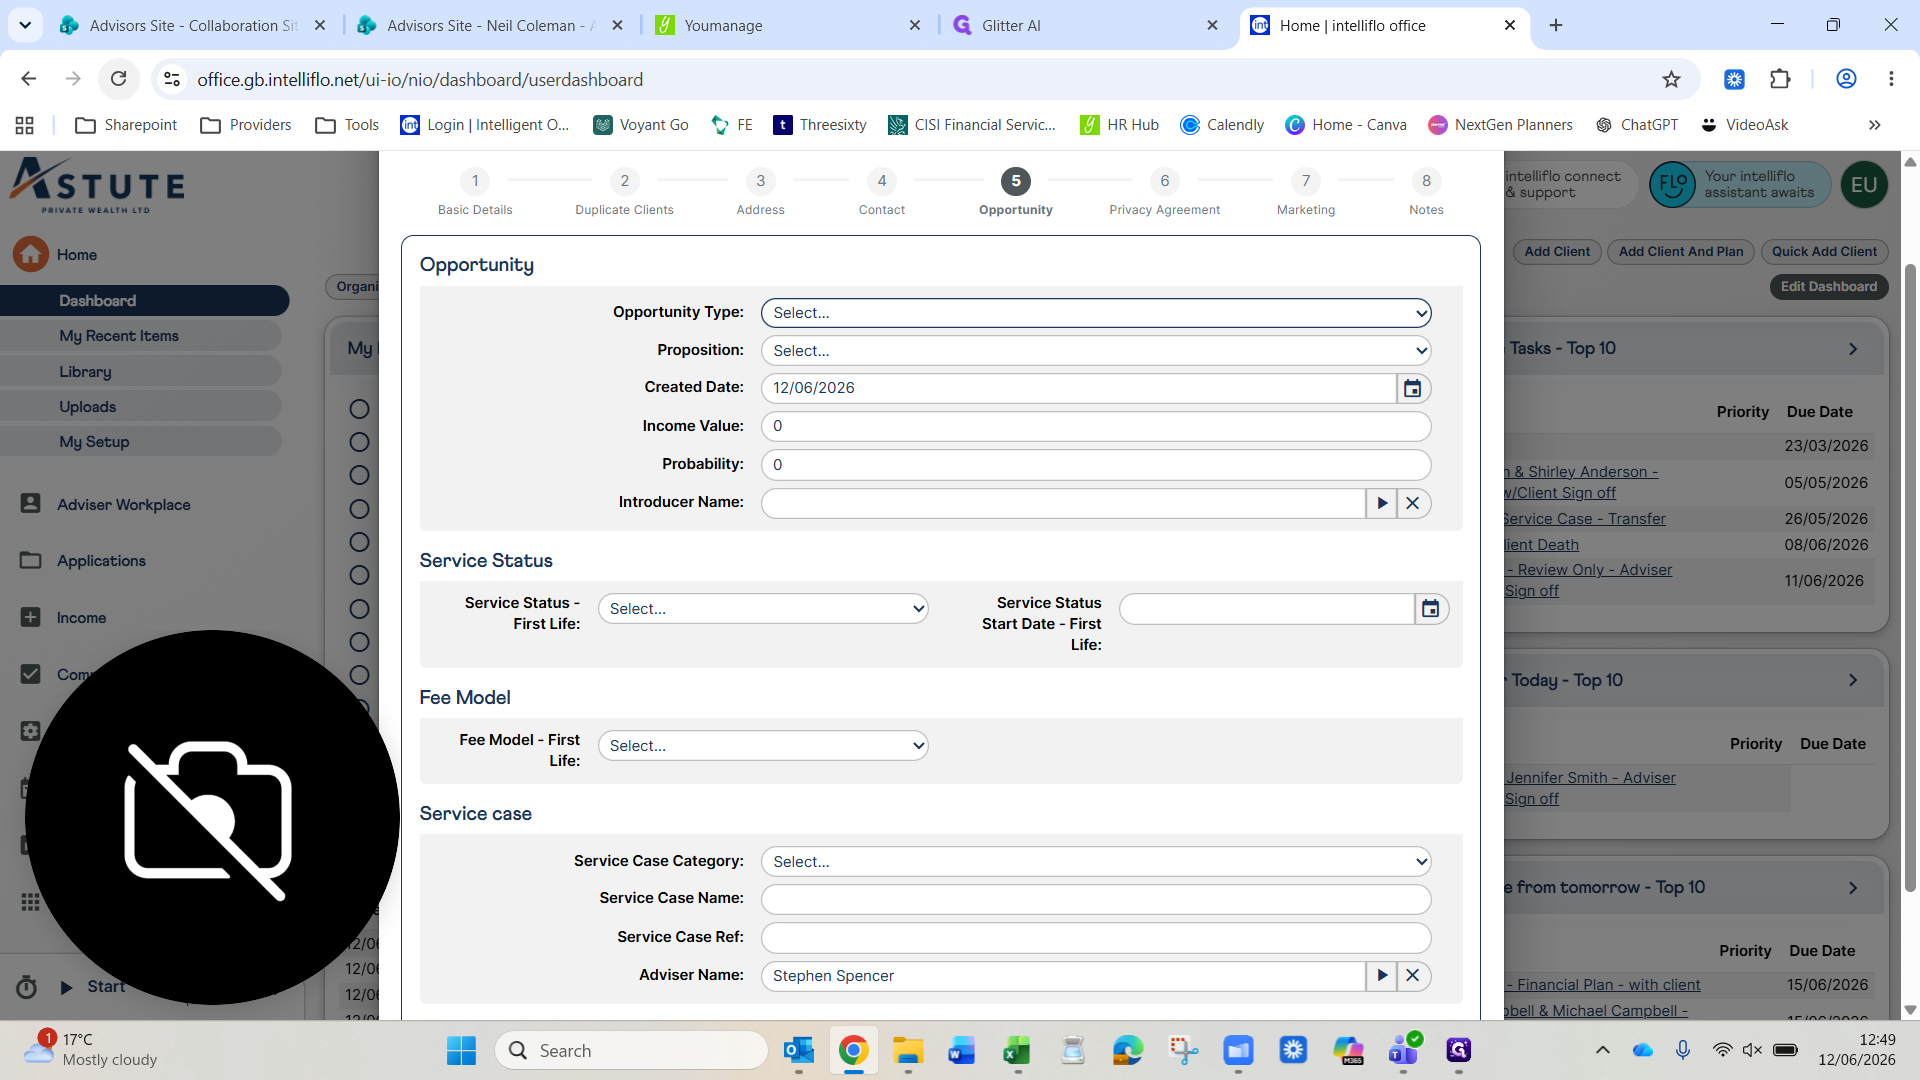This screenshot has width=1920, height=1080.
Task: Open the Opportunity Type dropdown
Action: pyautogui.click(x=1096, y=313)
